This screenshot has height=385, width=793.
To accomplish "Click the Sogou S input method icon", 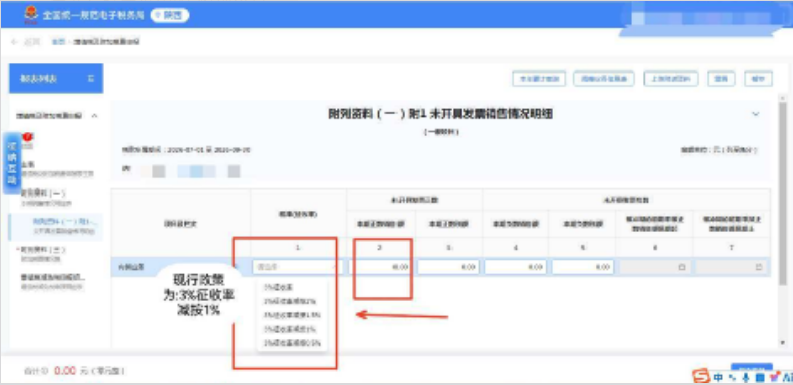I will pos(701,376).
